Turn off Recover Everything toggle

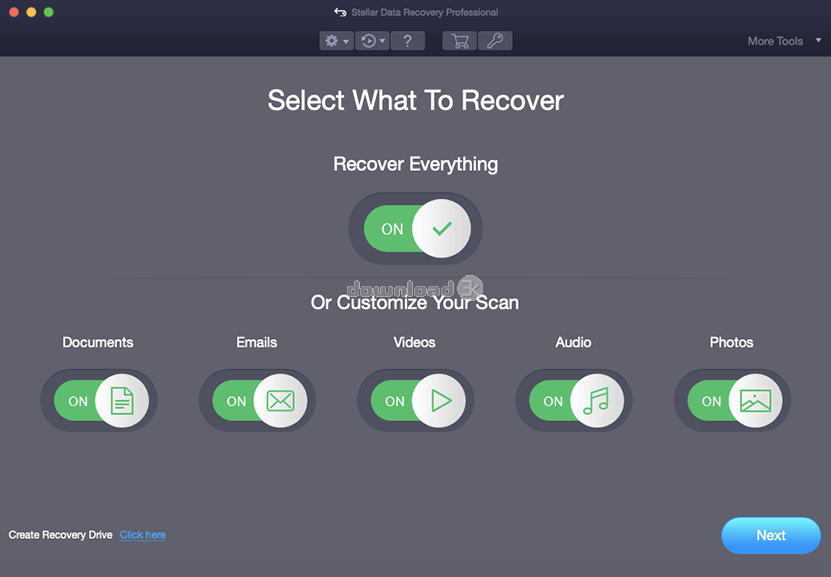416,228
